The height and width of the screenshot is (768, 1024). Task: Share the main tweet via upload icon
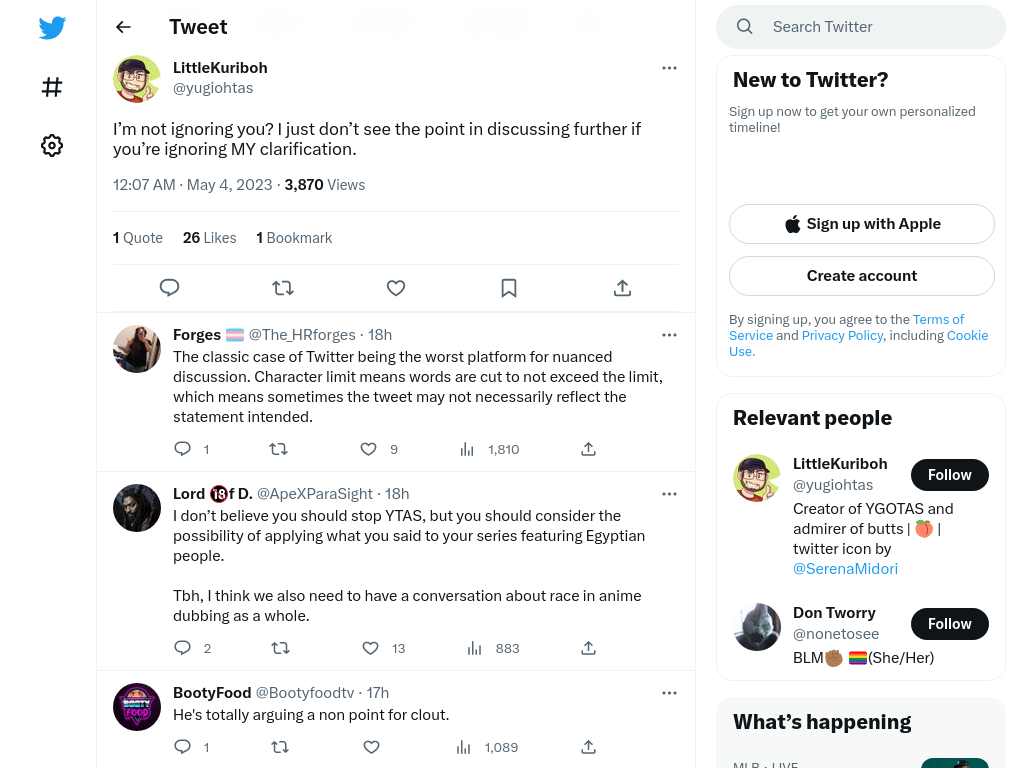tap(622, 287)
